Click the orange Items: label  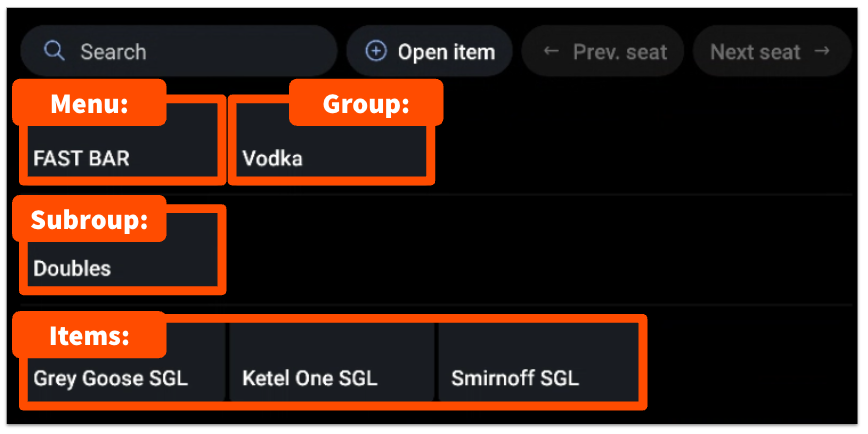click(89, 336)
